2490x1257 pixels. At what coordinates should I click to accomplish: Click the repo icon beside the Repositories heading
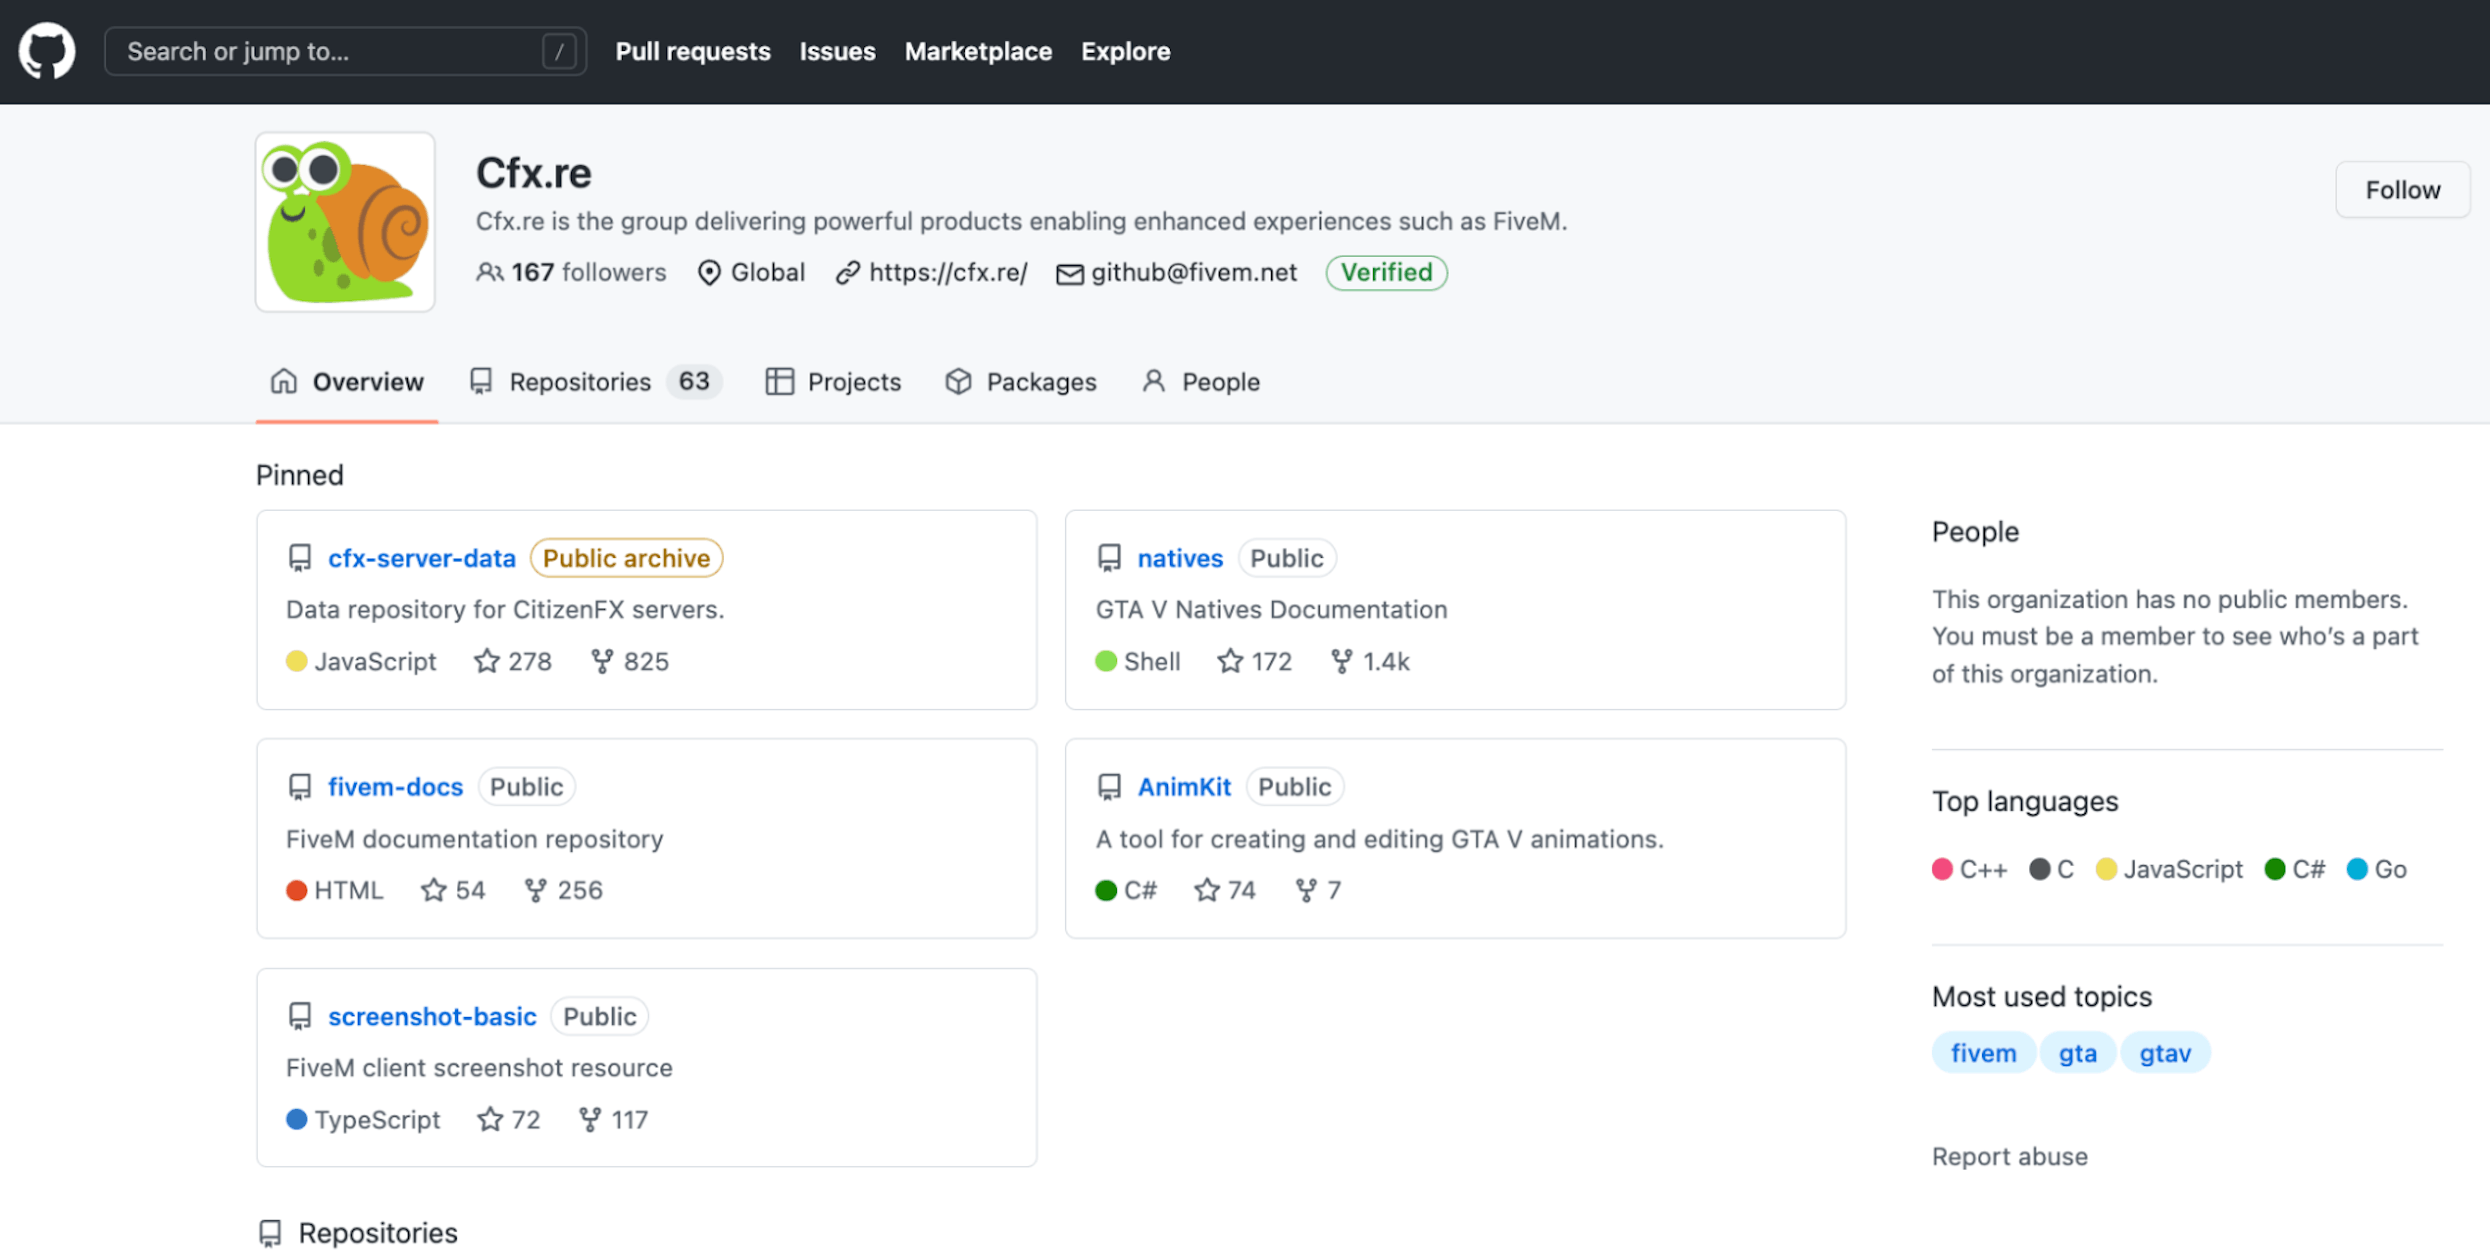270,1233
